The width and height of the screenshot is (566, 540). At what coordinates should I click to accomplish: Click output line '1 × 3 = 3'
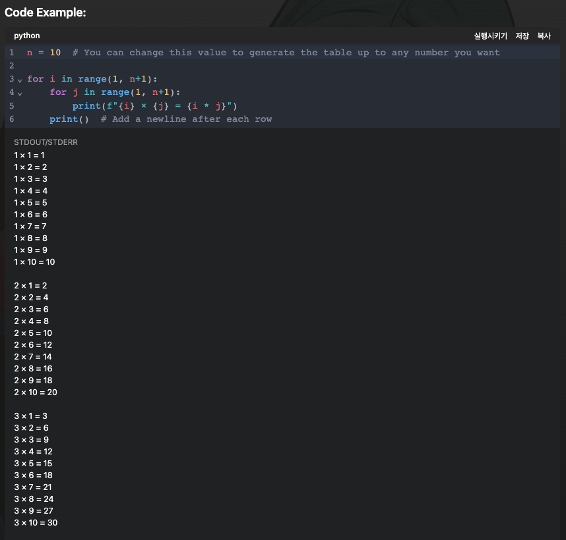pos(30,179)
